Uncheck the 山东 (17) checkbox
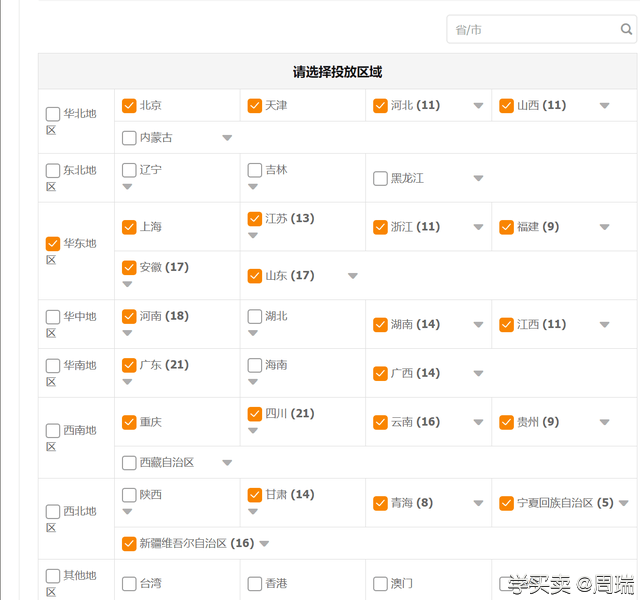 pos(255,276)
